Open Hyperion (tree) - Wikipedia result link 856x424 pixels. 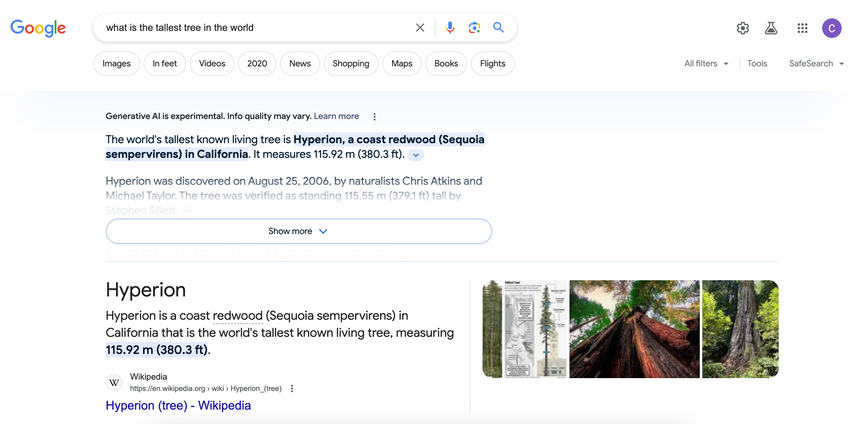pos(179,405)
